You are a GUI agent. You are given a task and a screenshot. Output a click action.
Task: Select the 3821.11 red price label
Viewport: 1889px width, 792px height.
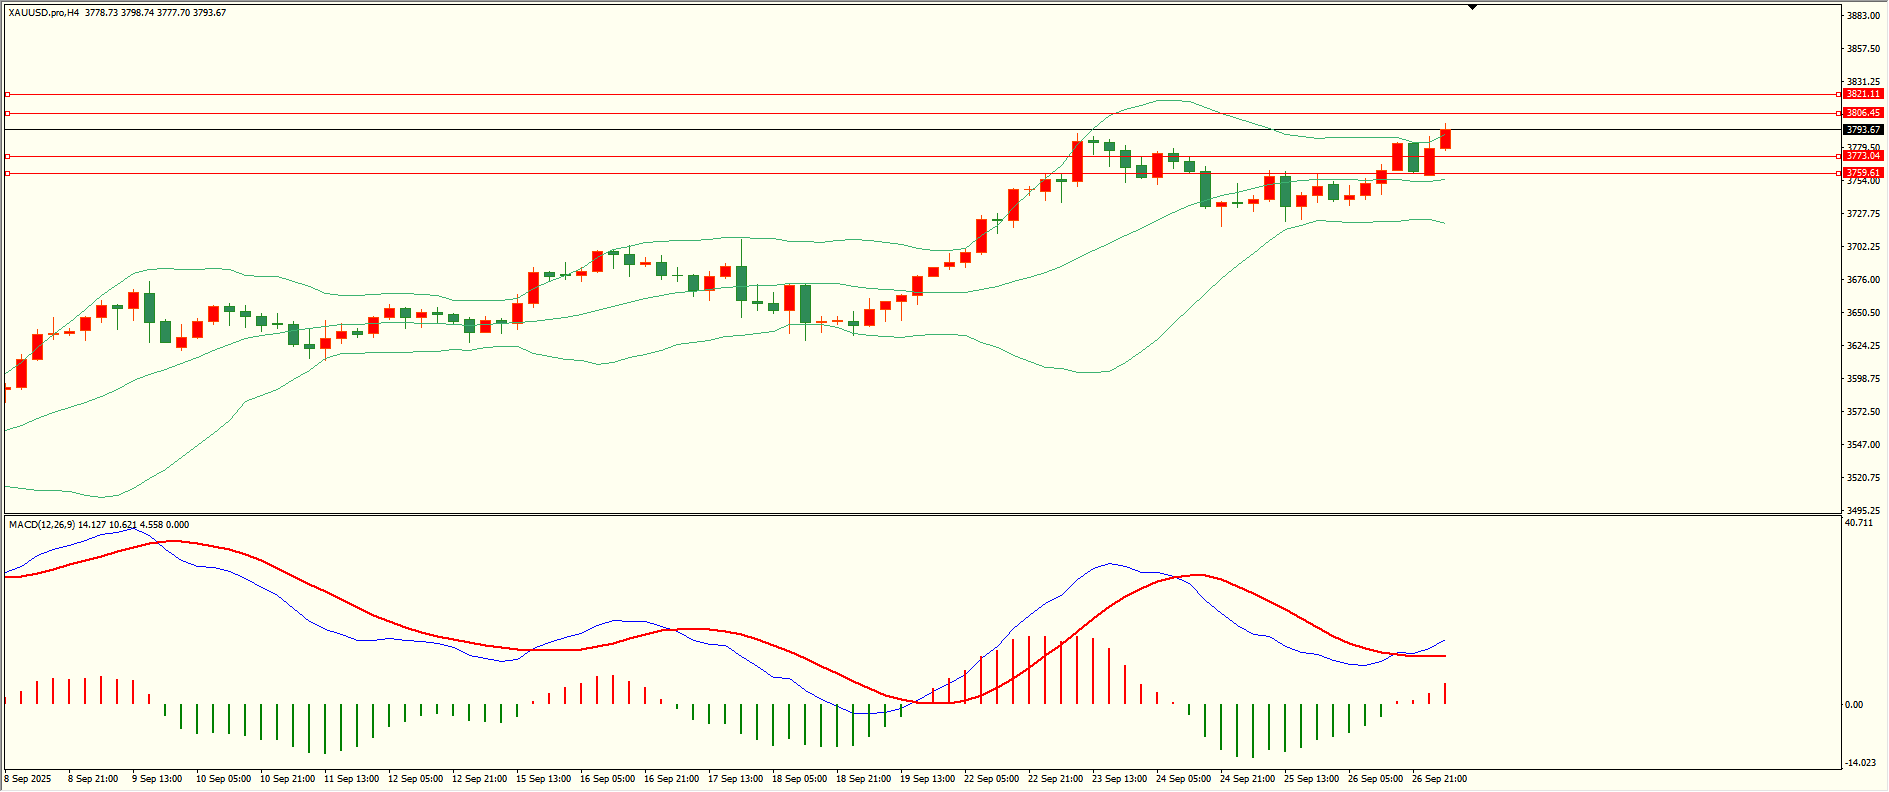tap(1864, 94)
